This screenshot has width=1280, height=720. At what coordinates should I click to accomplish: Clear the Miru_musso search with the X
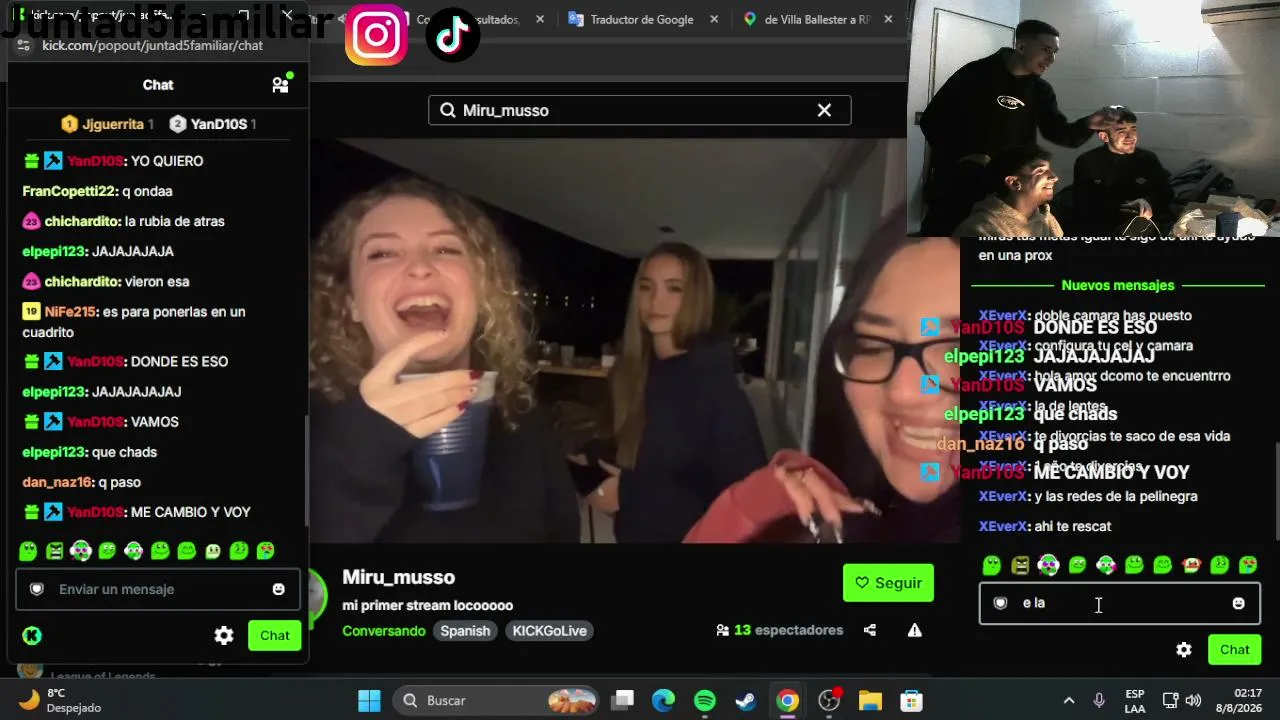click(824, 110)
